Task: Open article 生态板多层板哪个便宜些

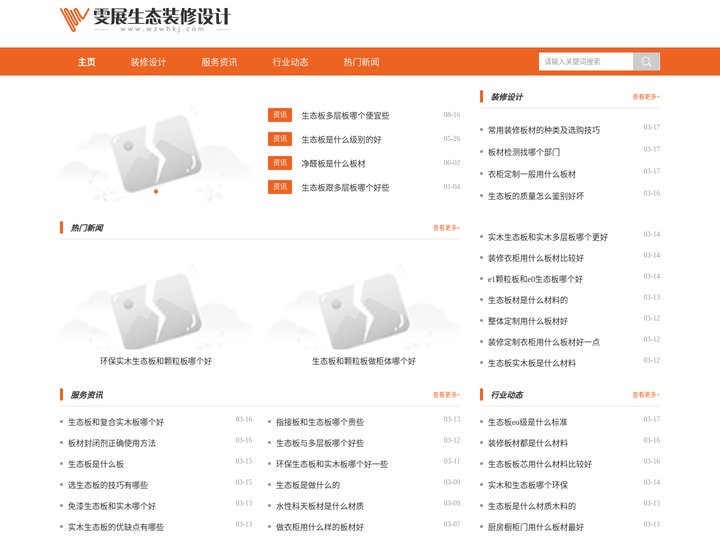Action: pyautogui.click(x=345, y=116)
